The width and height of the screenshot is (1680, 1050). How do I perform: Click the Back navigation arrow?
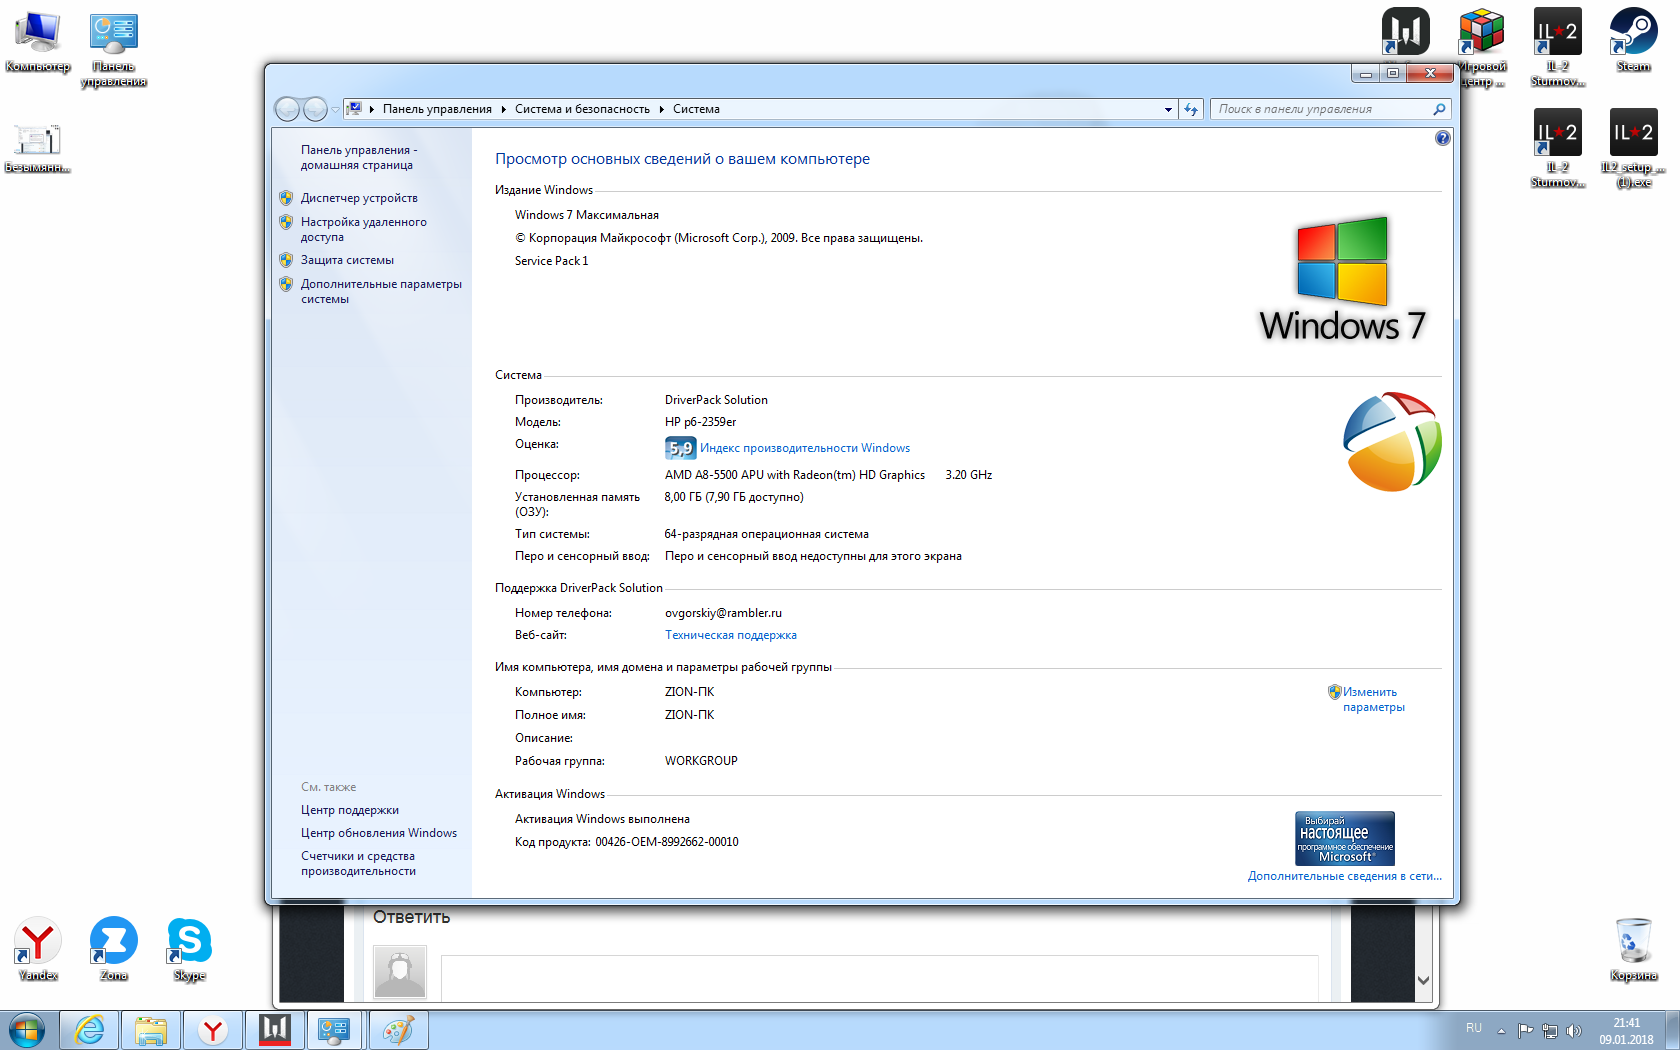287,108
